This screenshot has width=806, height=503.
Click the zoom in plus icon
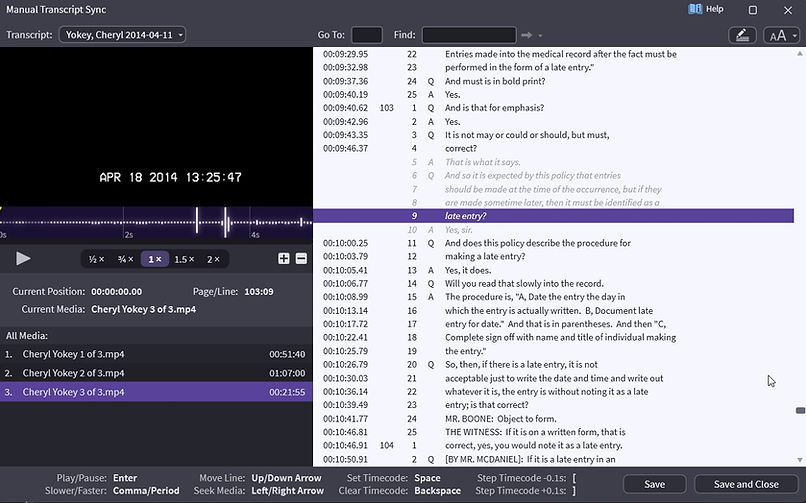284,259
